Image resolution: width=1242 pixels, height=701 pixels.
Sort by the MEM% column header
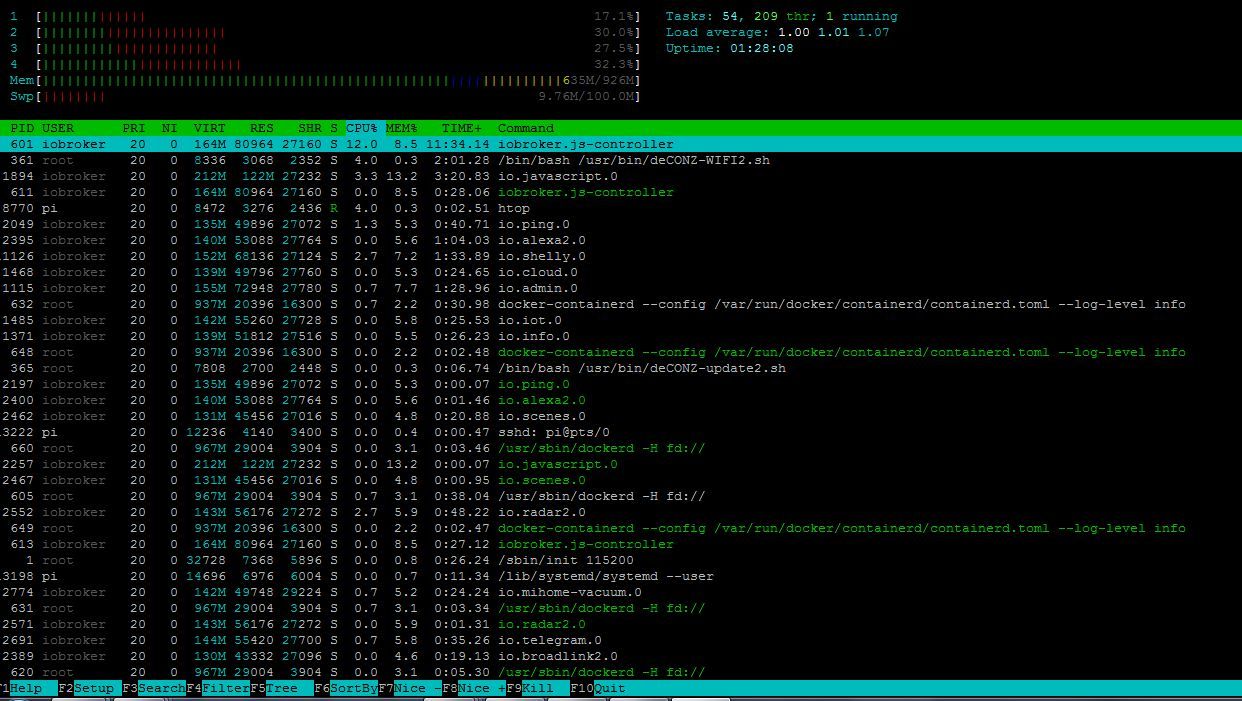402,128
